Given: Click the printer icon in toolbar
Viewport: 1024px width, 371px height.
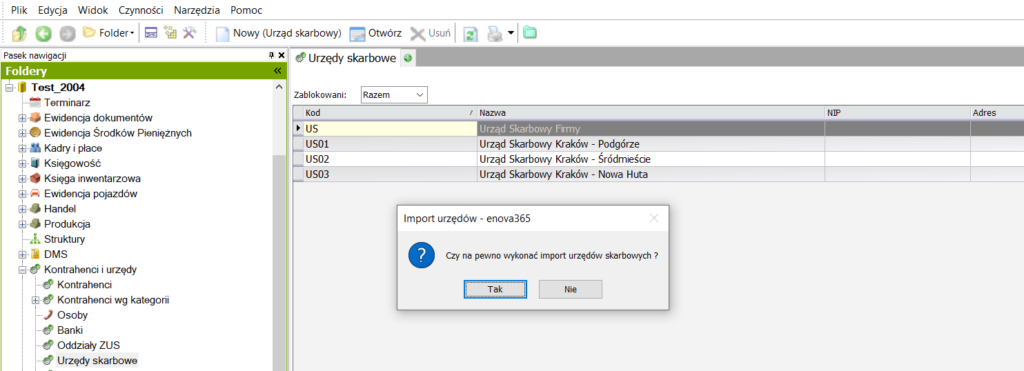Looking at the screenshot, I should [x=495, y=33].
